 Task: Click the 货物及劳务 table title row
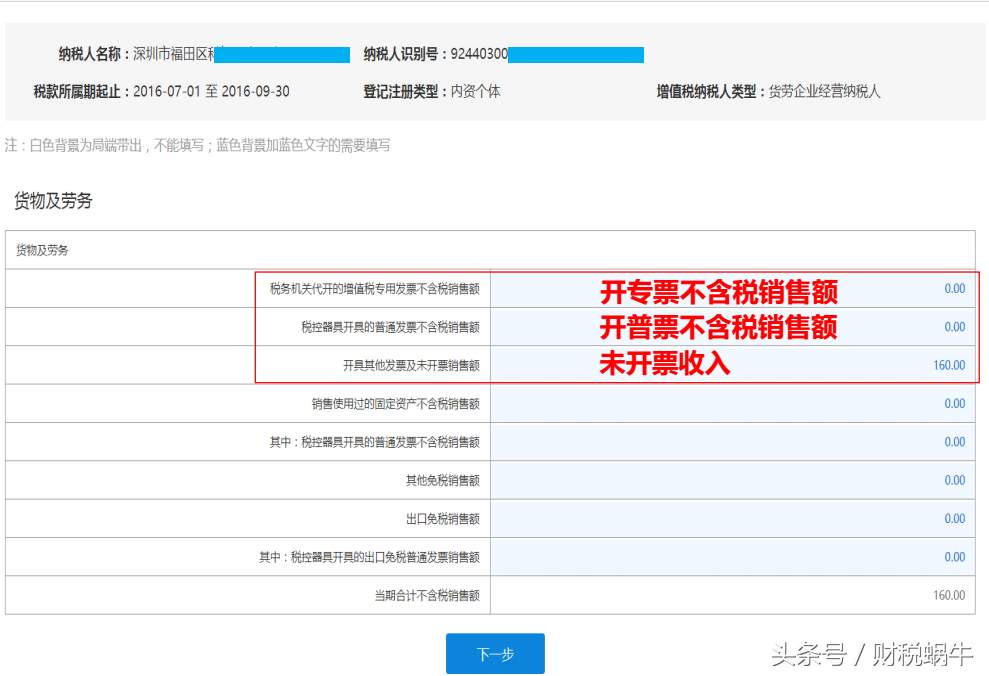pos(44,249)
